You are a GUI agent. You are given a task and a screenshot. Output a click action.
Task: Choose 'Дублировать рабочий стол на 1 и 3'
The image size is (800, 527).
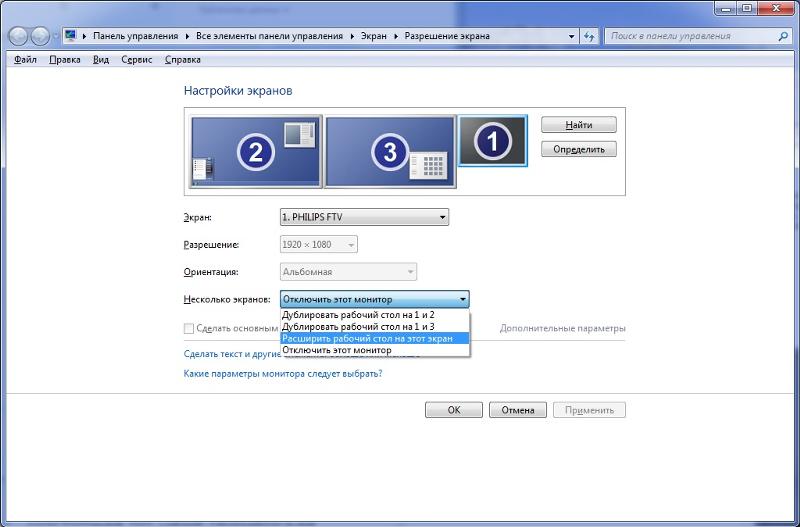374,327
